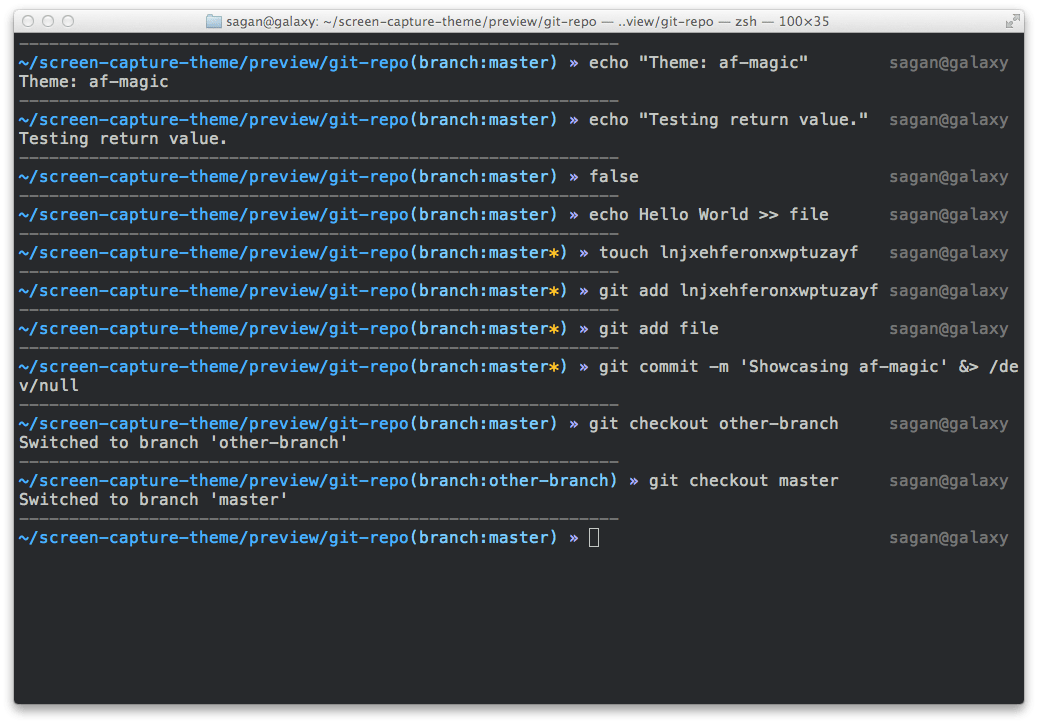Click the folder proxy icon in the title bar
The width and height of the screenshot is (1038, 724).
pos(213,20)
